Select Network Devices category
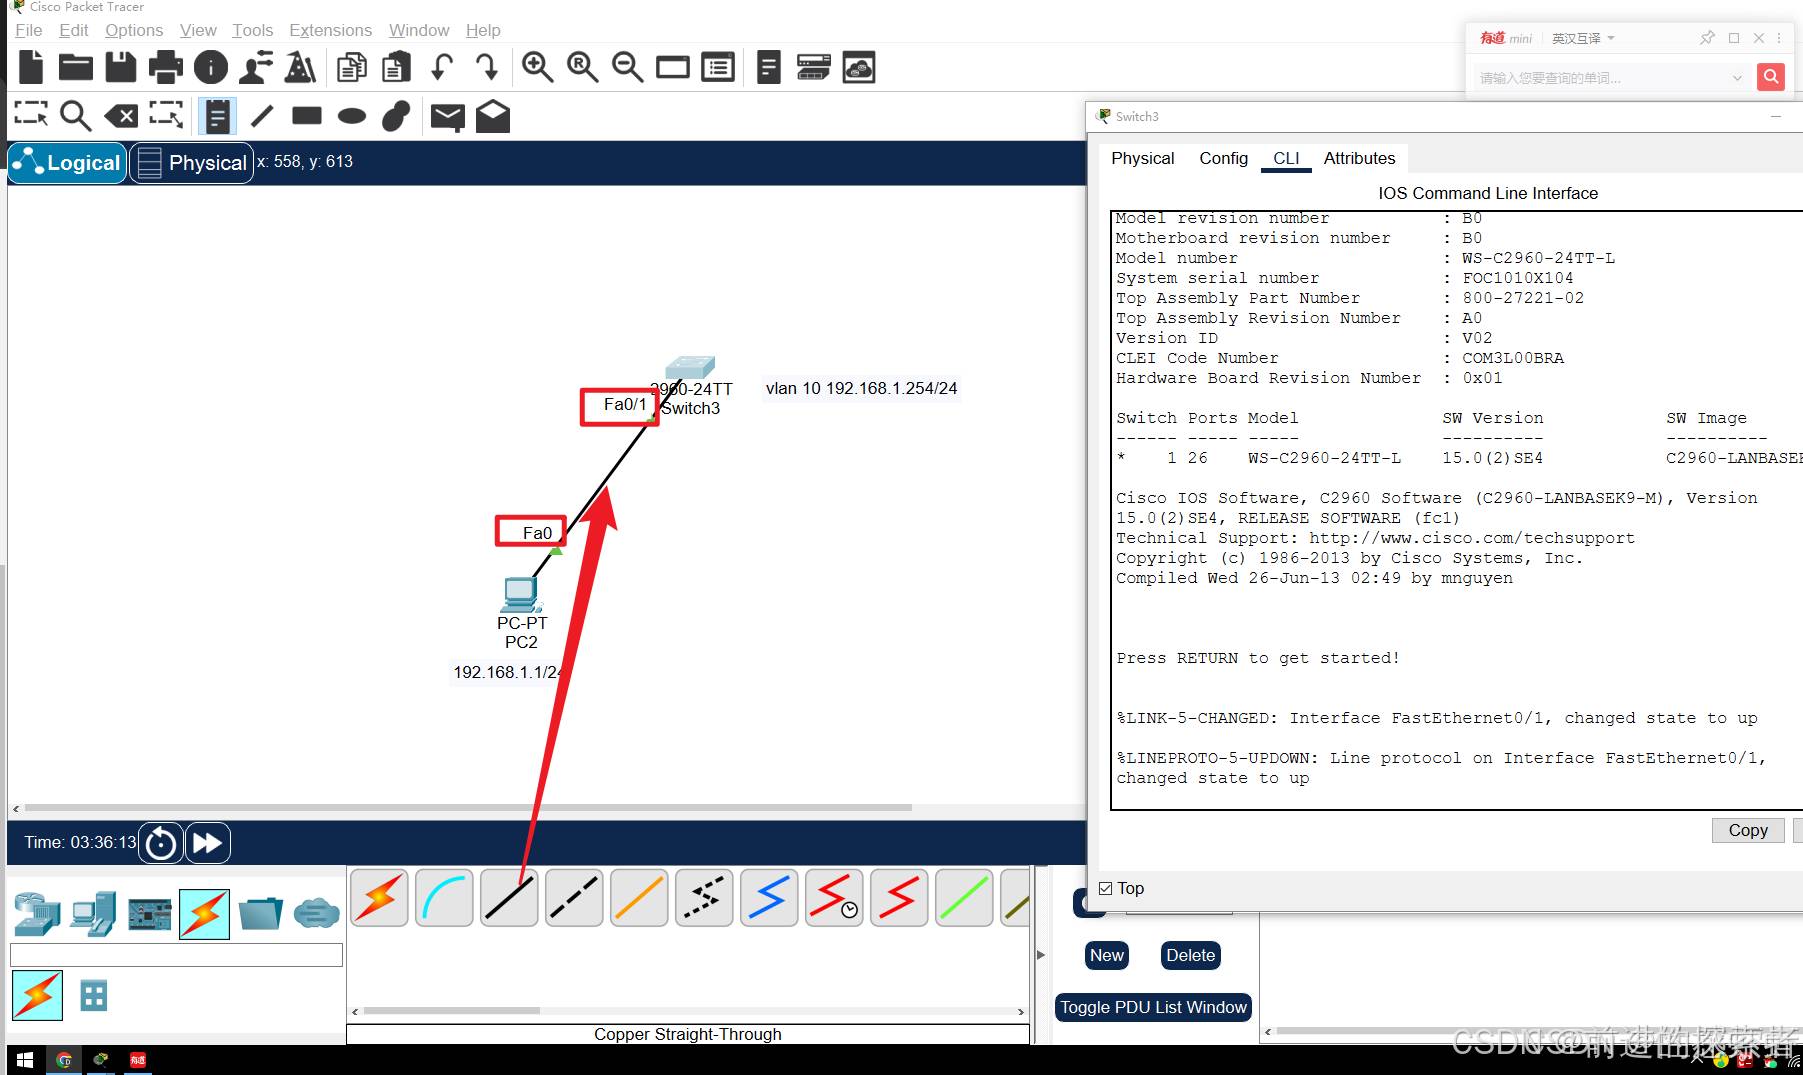Screen dimensions: 1803x1075 pos(38,914)
